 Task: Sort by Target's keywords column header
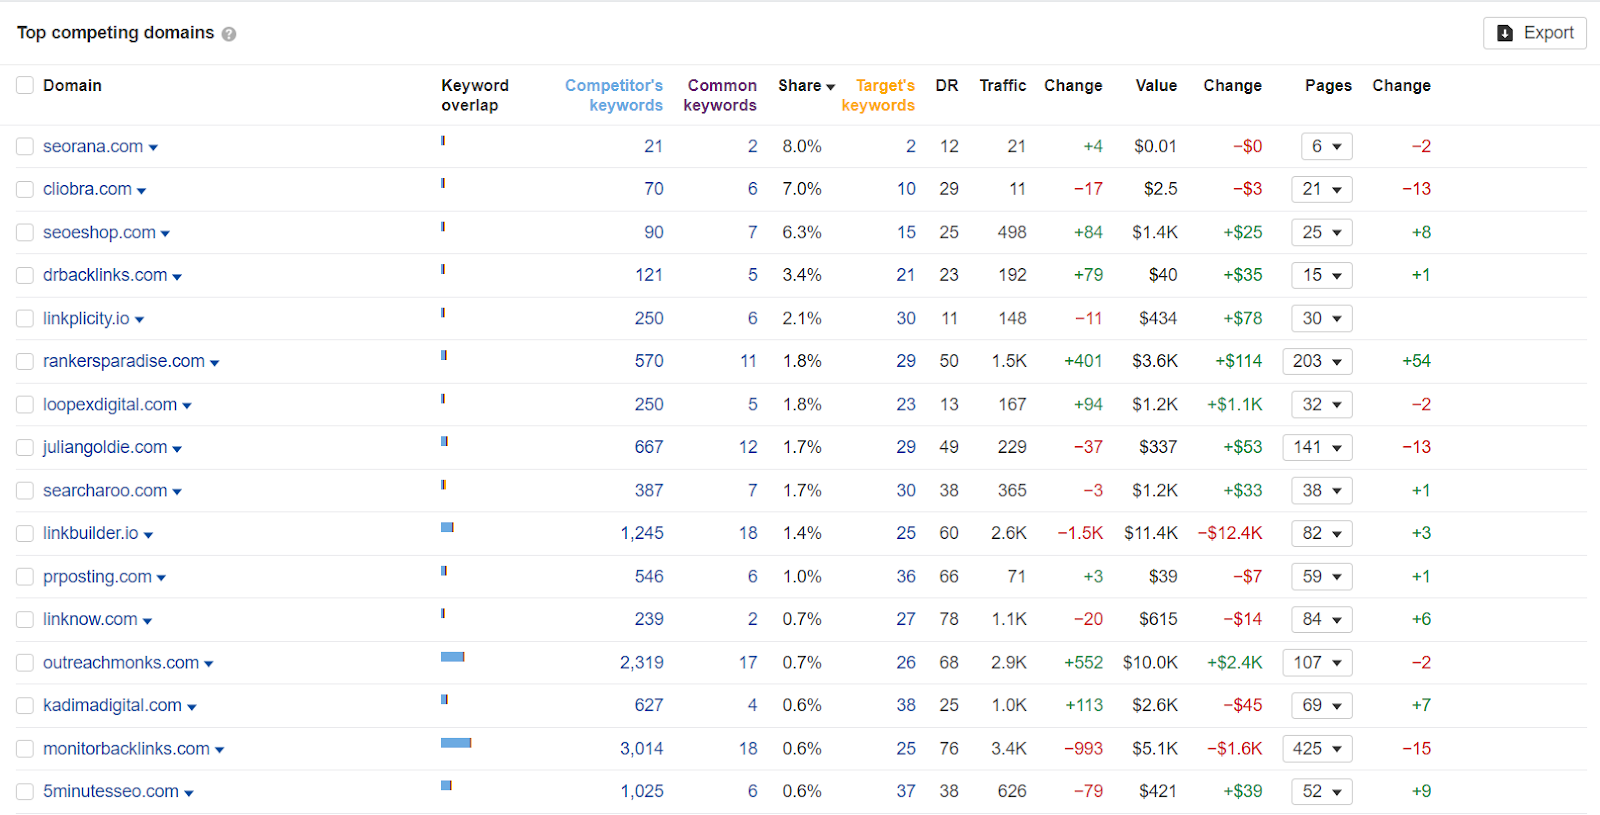878,95
